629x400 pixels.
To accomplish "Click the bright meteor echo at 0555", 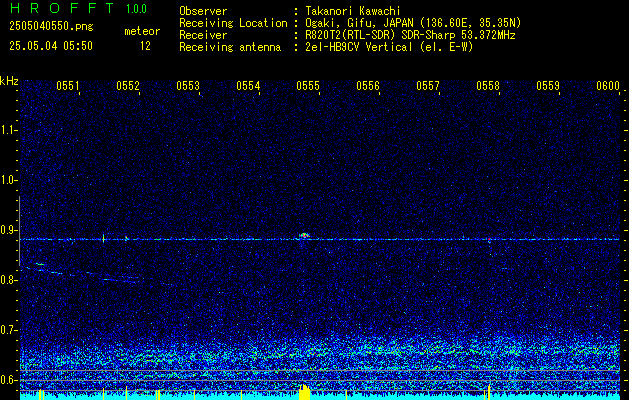I will 304,236.
